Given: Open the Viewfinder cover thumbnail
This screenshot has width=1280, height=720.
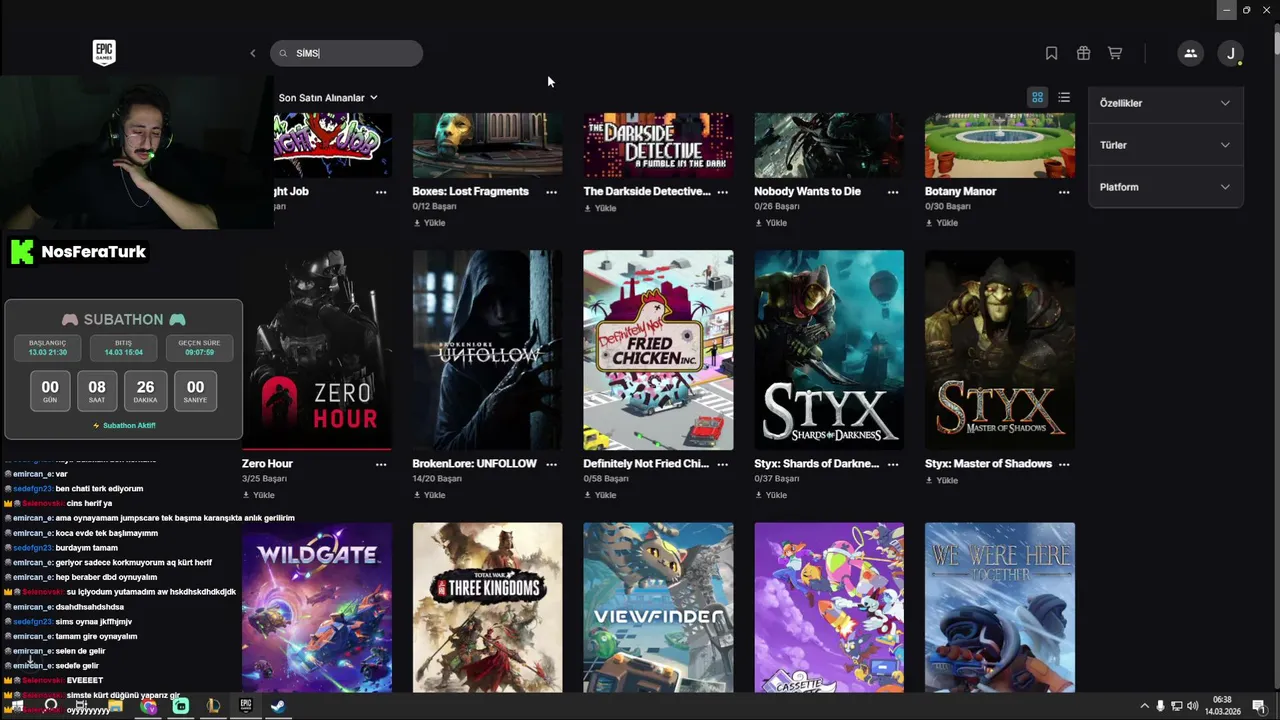Looking at the screenshot, I should pyautogui.click(x=658, y=607).
